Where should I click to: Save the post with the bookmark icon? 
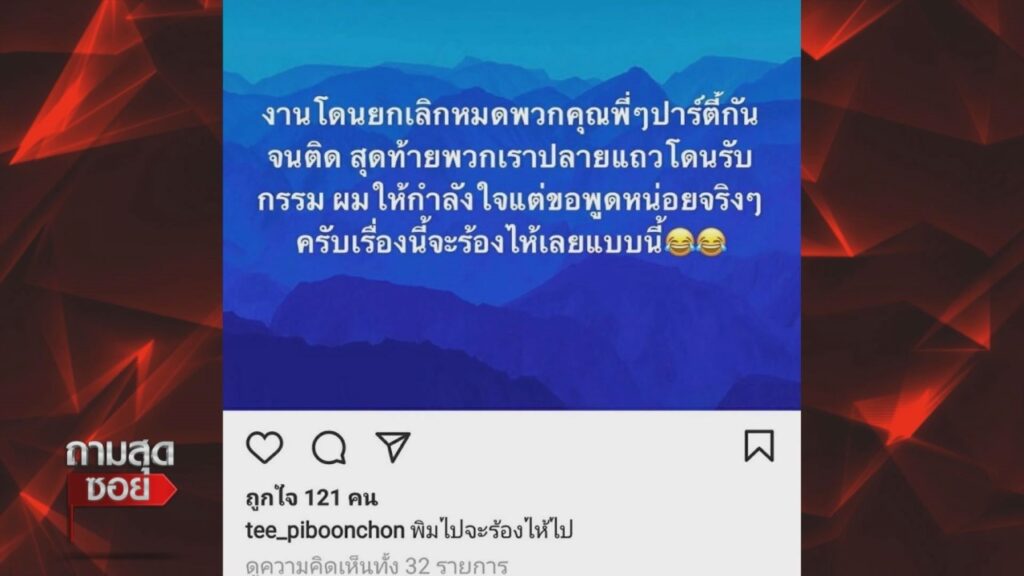pos(760,446)
